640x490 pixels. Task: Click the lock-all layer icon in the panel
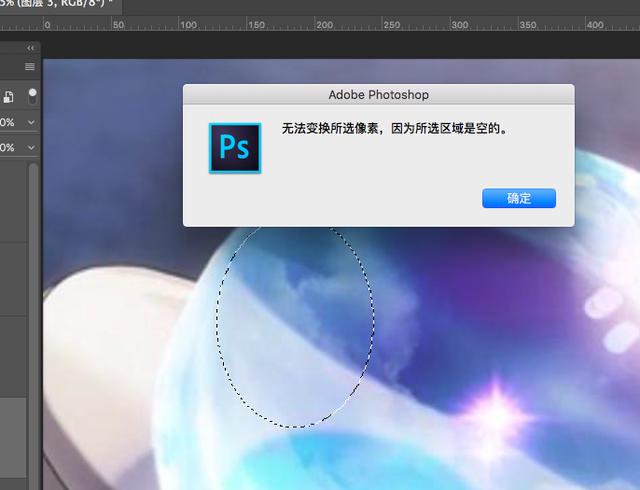pos(8,97)
